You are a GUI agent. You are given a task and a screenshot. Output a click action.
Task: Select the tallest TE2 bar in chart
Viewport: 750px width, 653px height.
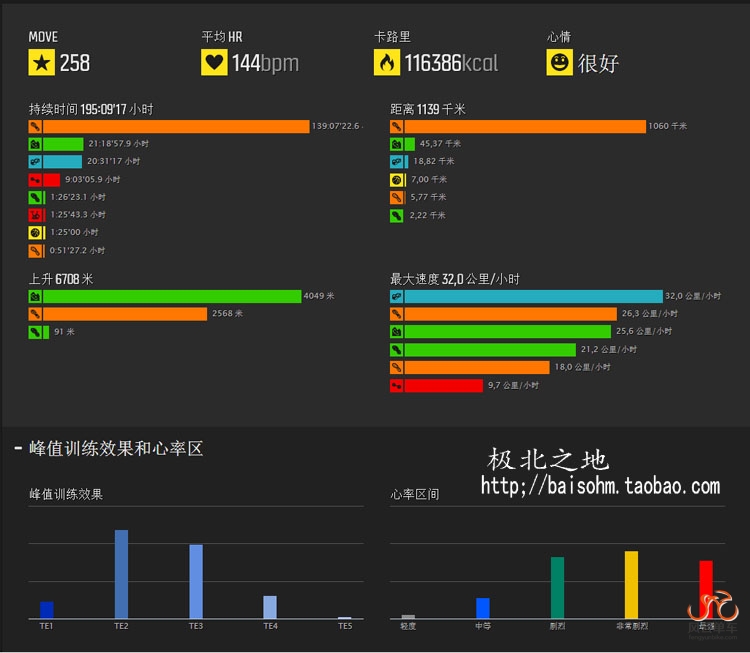coord(121,574)
